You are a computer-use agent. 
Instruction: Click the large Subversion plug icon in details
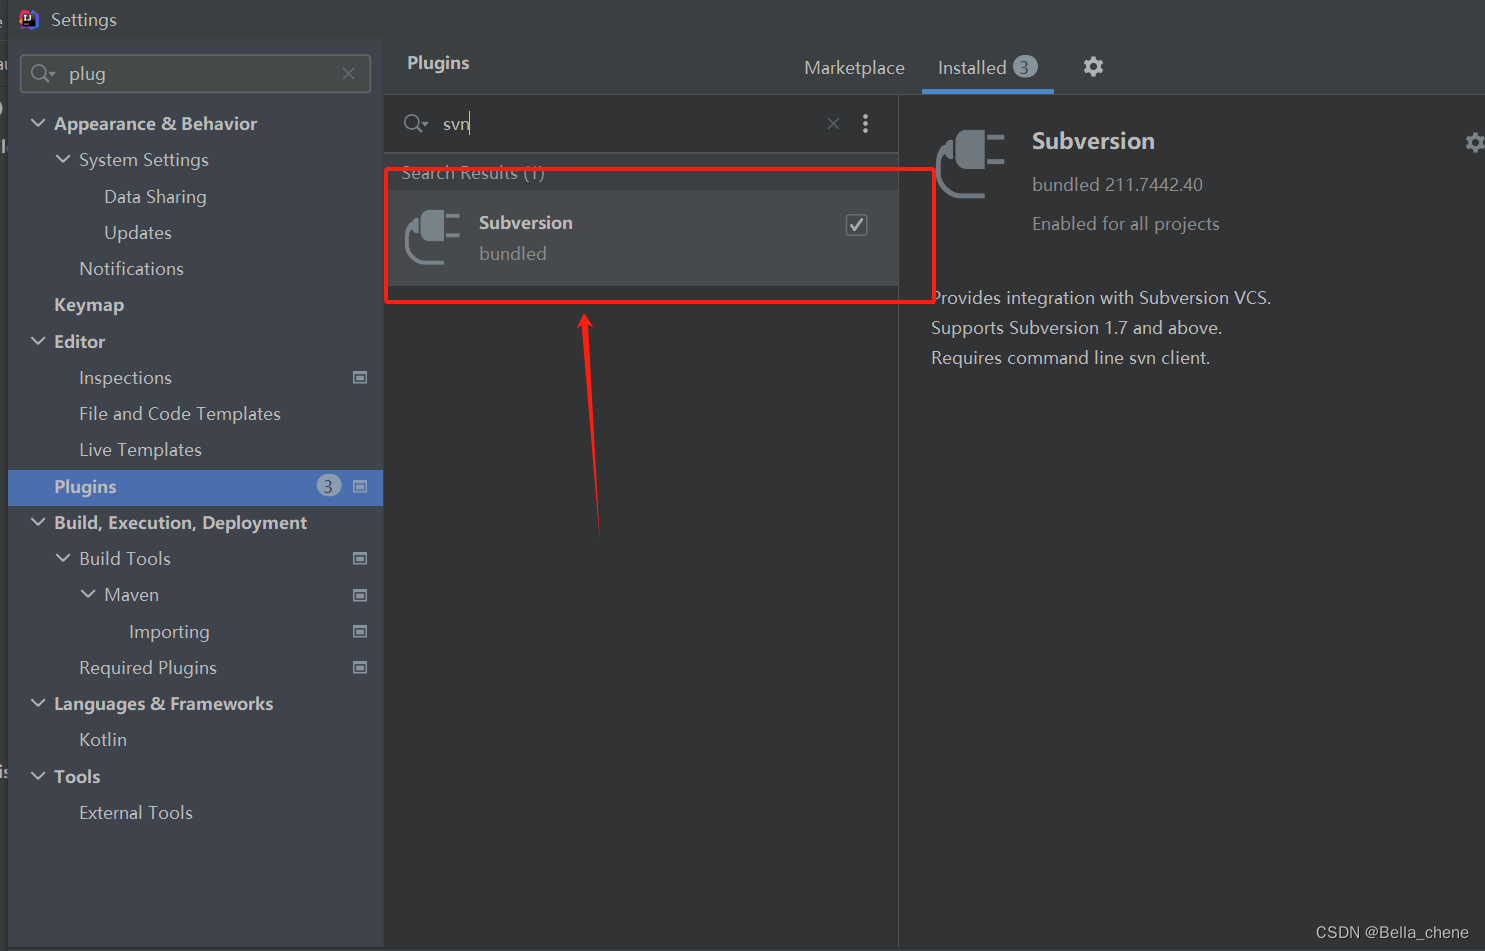(x=970, y=164)
